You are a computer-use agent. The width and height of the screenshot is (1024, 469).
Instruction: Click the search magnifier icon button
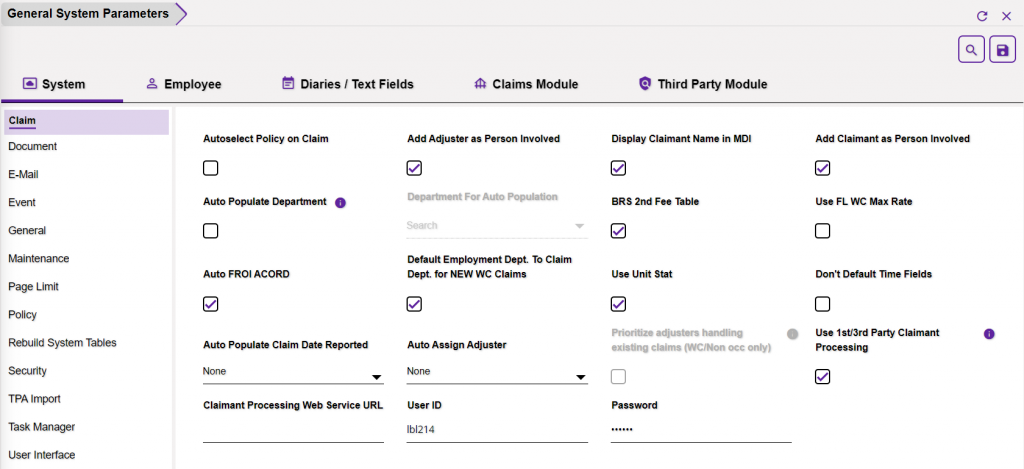[x=971, y=50]
